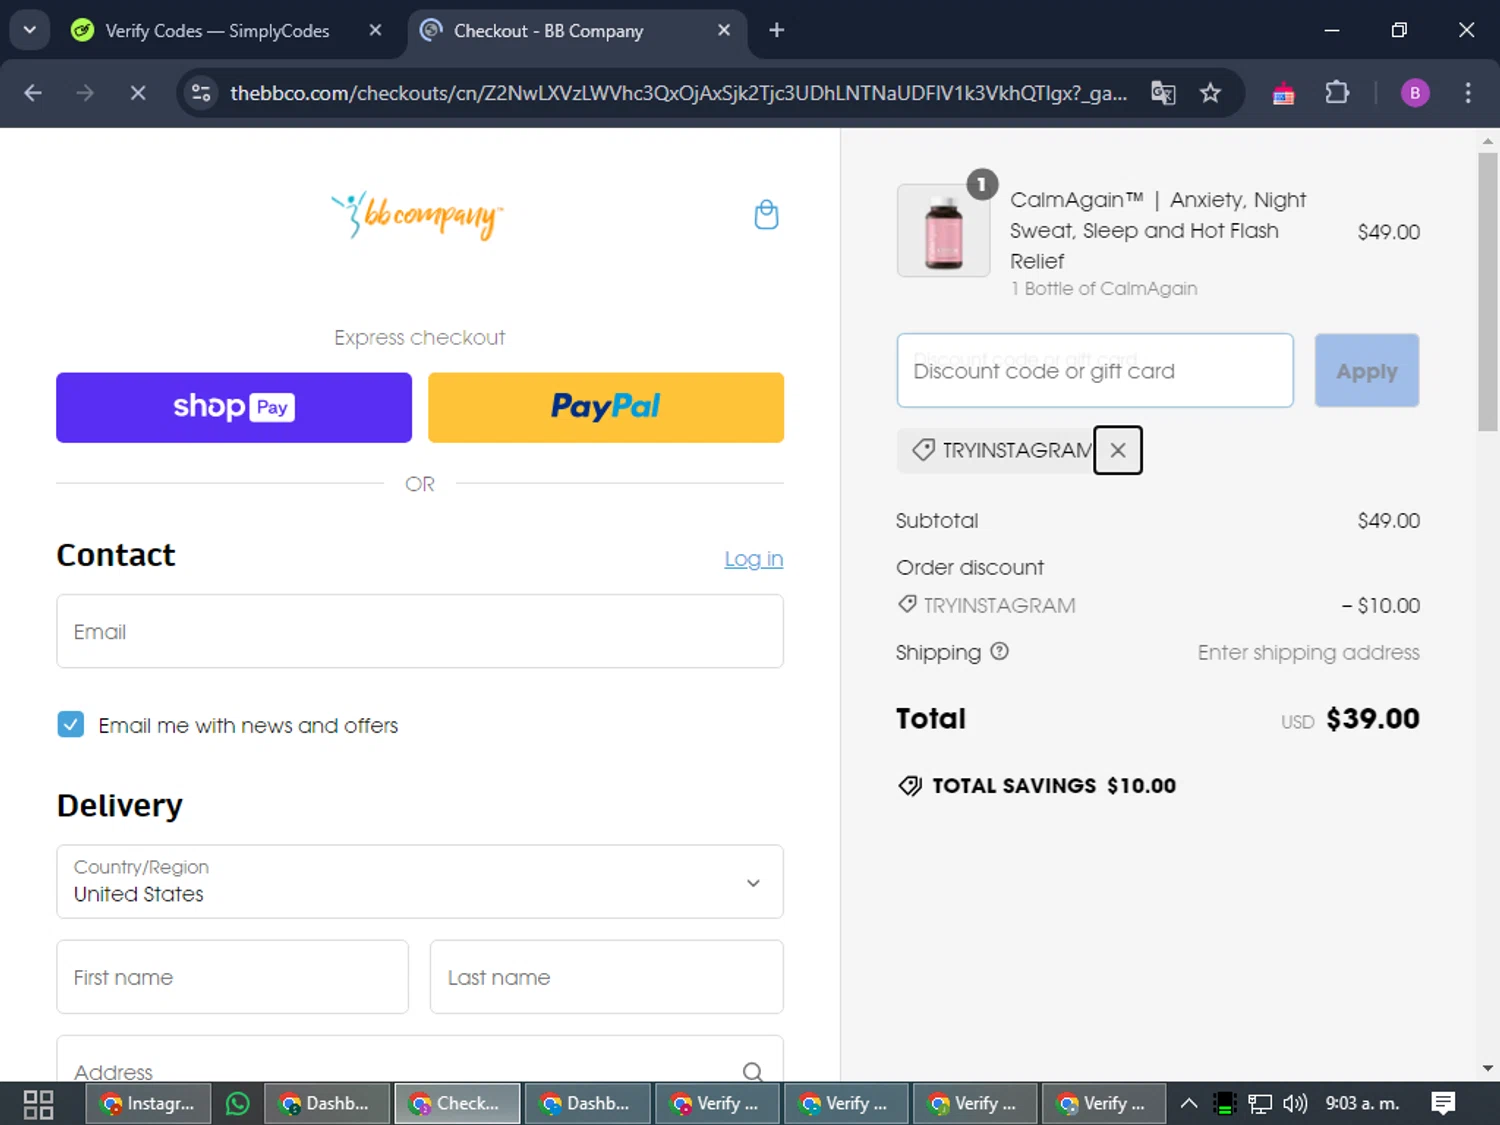Open the notifications action center icon

(1443, 1104)
